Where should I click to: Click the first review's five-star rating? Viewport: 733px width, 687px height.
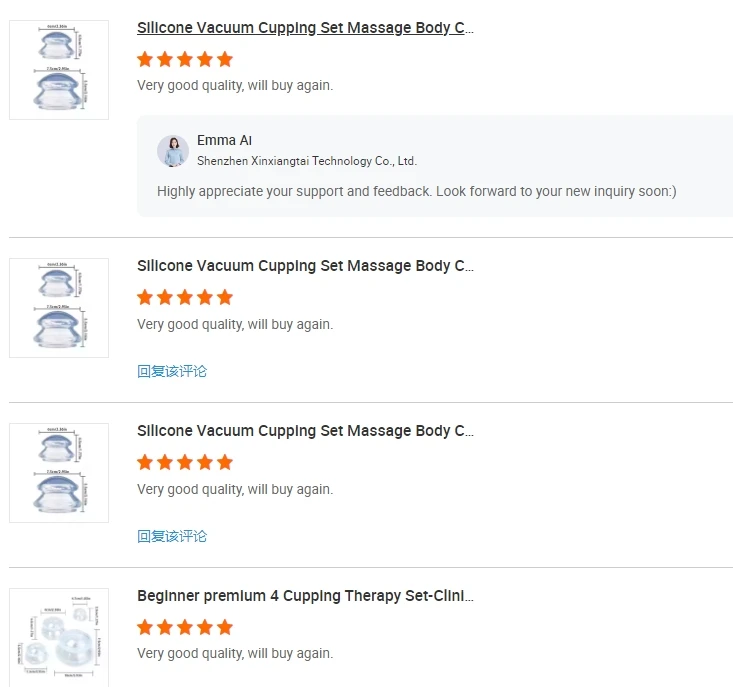(x=185, y=59)
